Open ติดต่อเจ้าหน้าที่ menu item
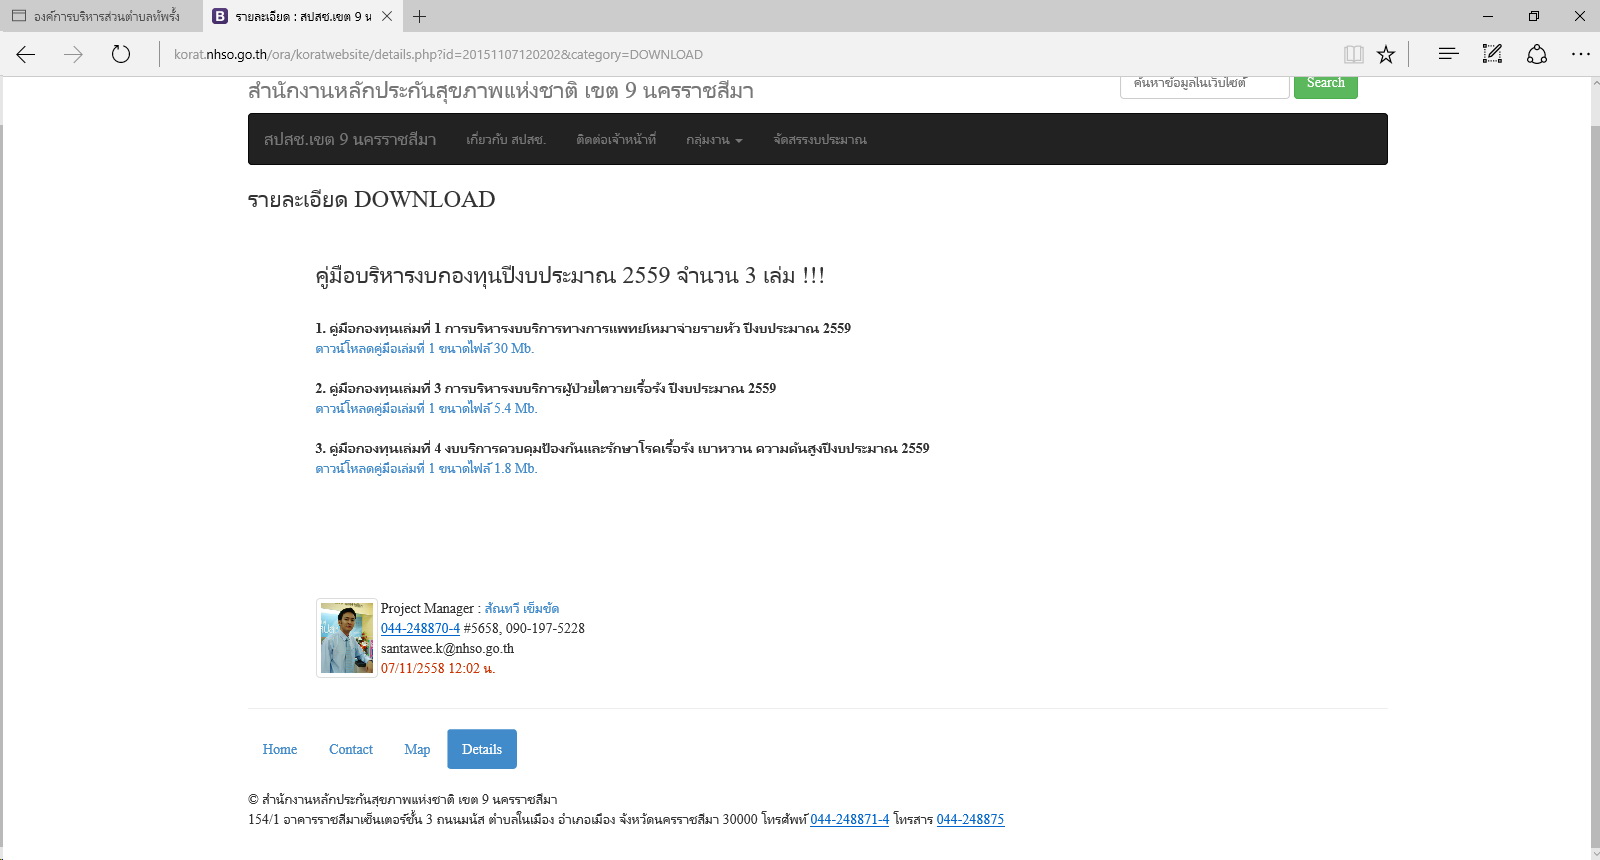 point(616,139)
